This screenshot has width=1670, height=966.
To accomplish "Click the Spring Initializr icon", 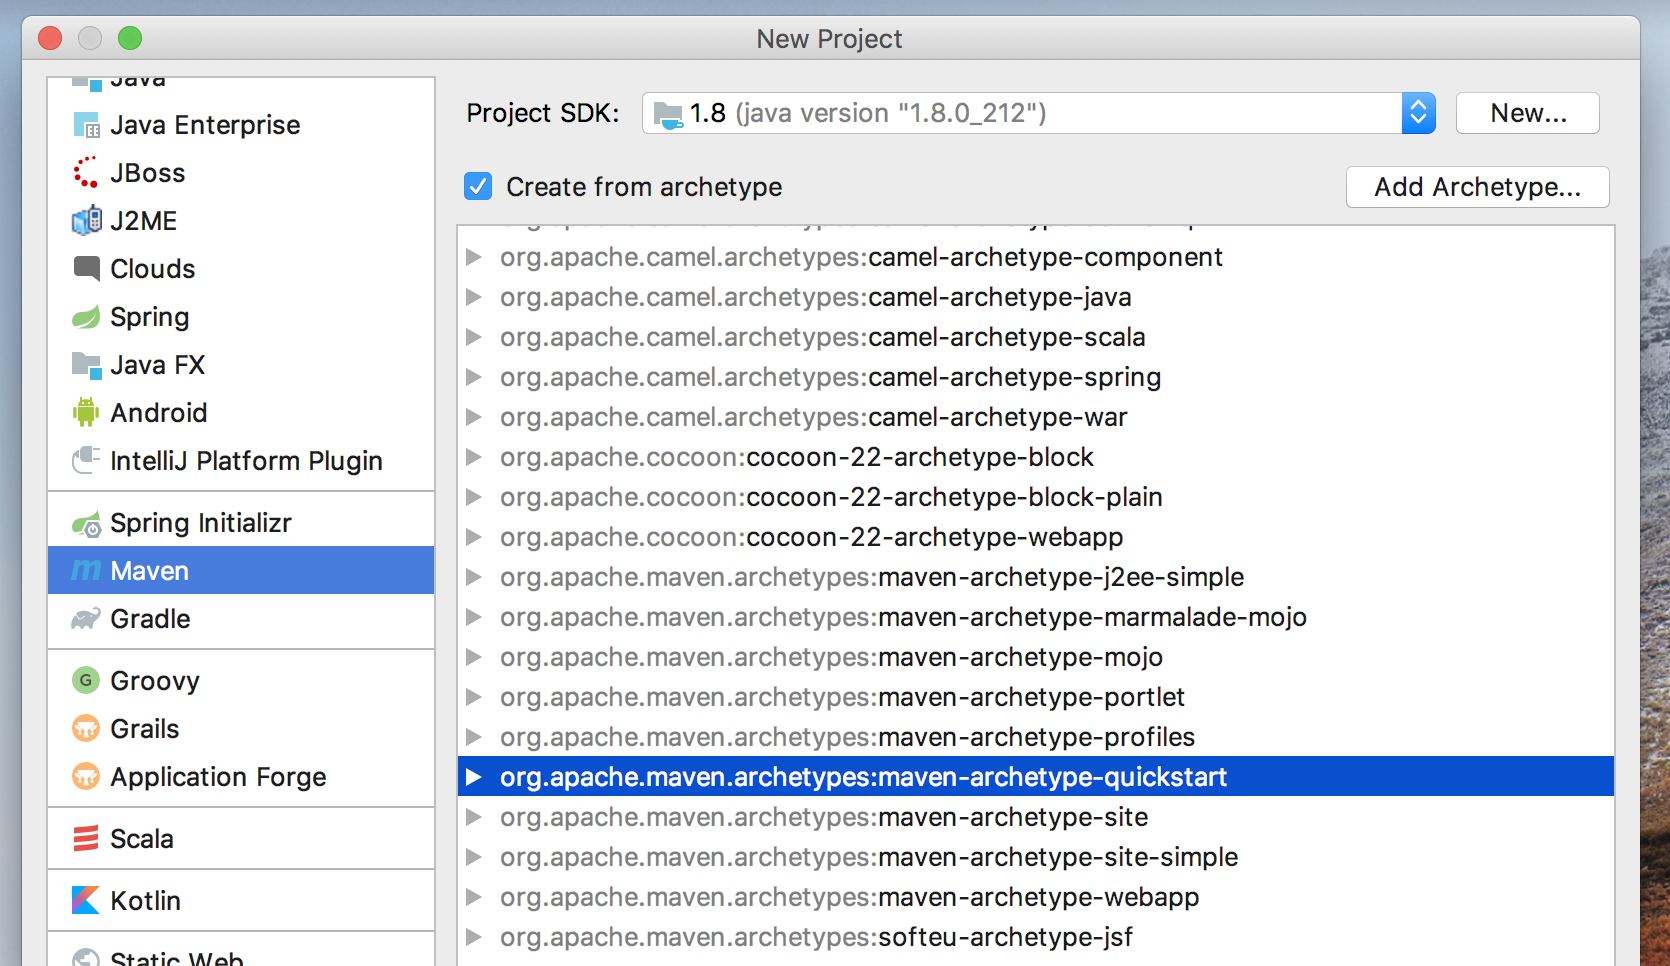I will 86,523.
